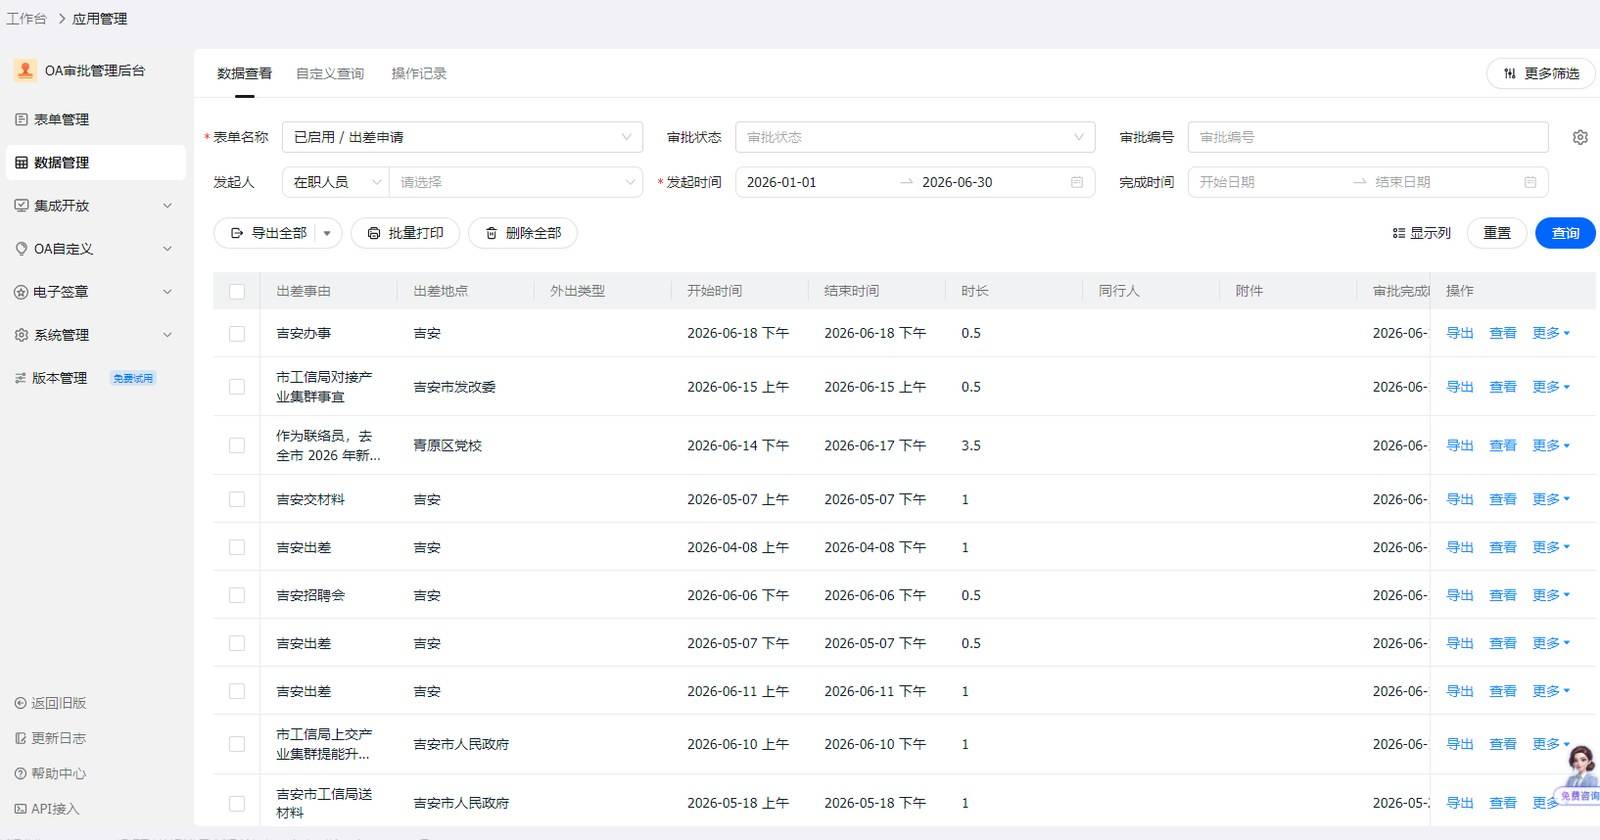Expand the OA自定义 menu chevron

click(167, 248)
